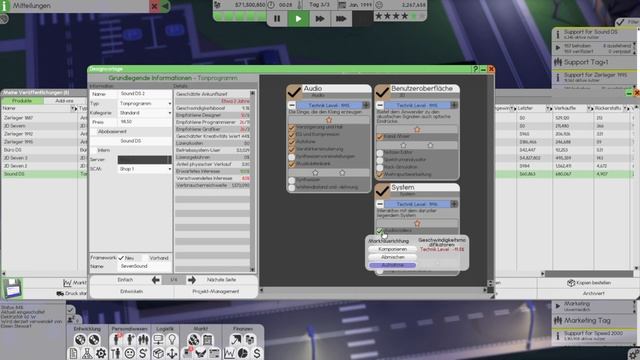
Task: Enable the Synthesizer feature checkbox
Action: pos(291,180)
